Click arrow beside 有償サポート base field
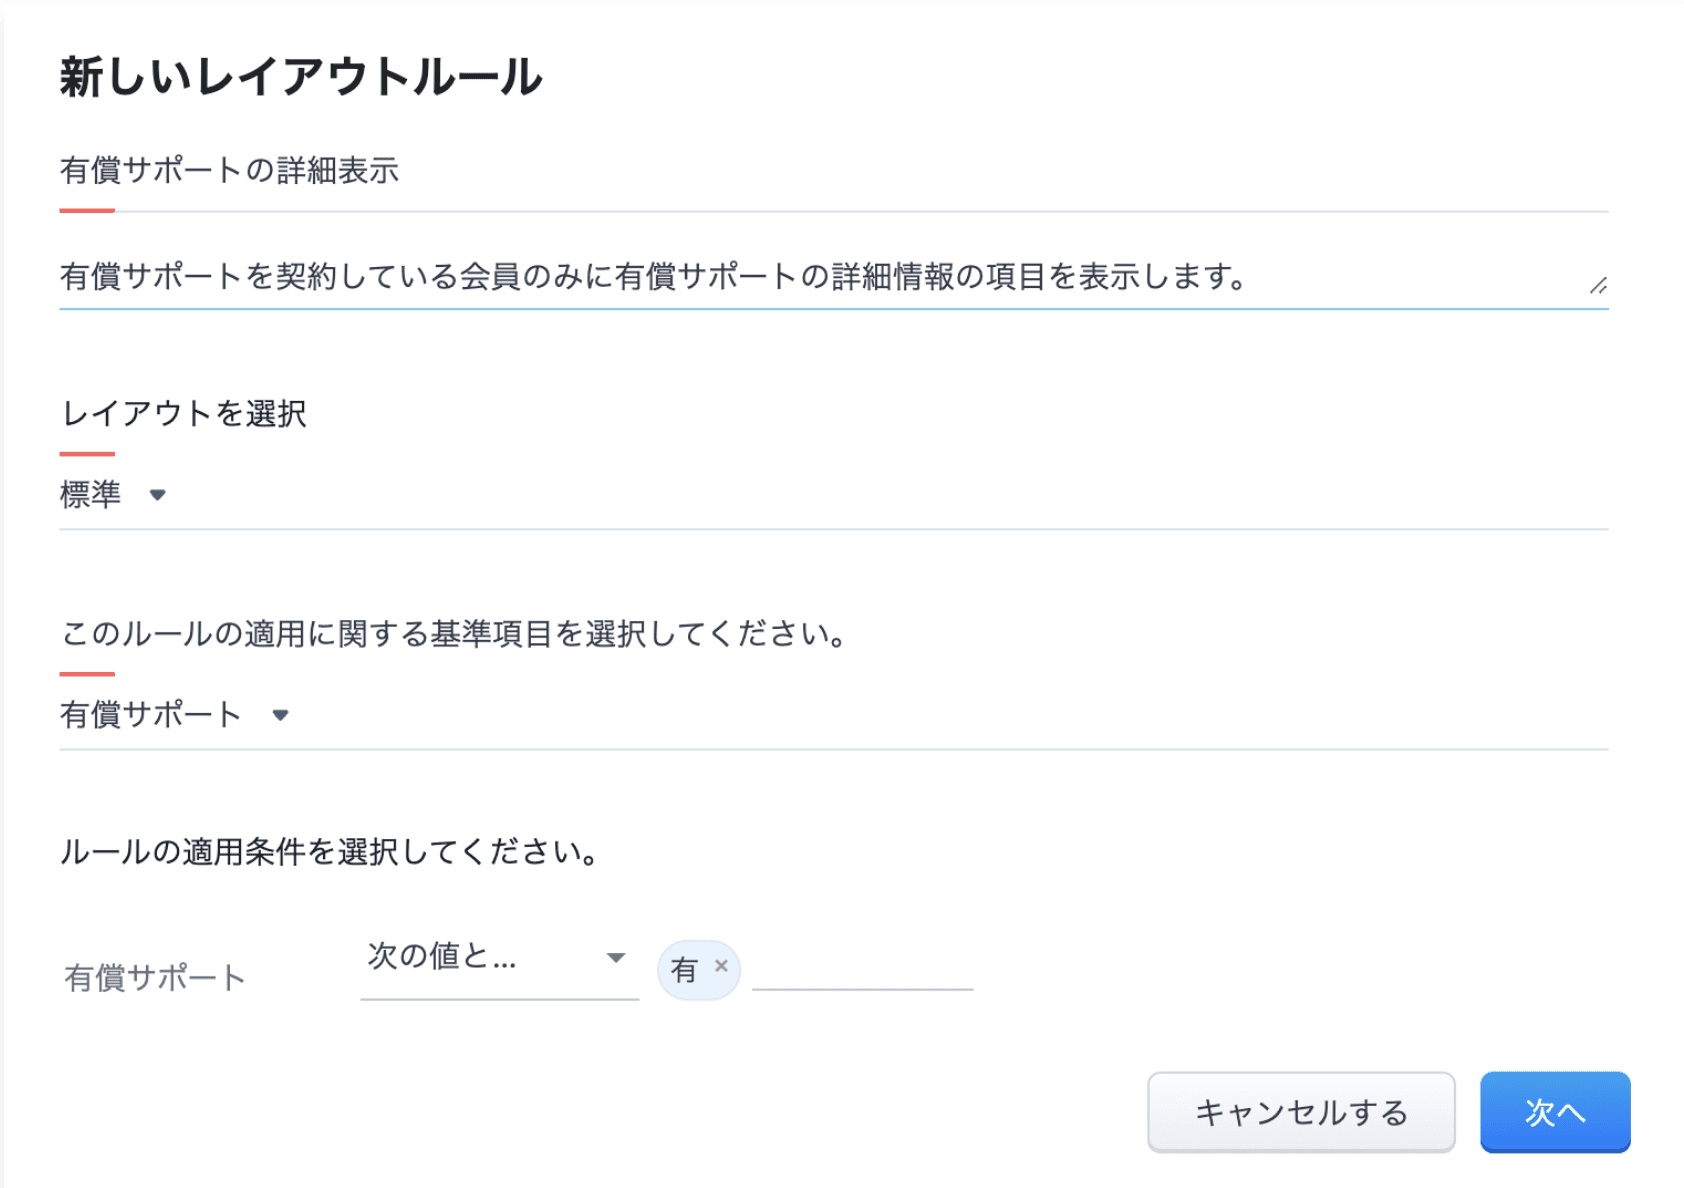The width and height of the screenshot is (1684, 1188). tap(281, 715)
